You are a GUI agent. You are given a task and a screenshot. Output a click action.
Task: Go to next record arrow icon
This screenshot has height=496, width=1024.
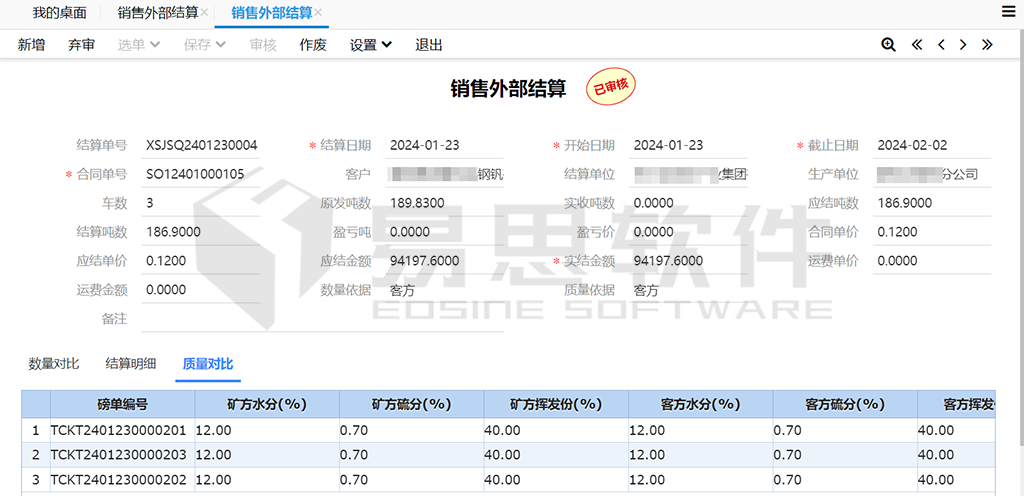point(963,45)
